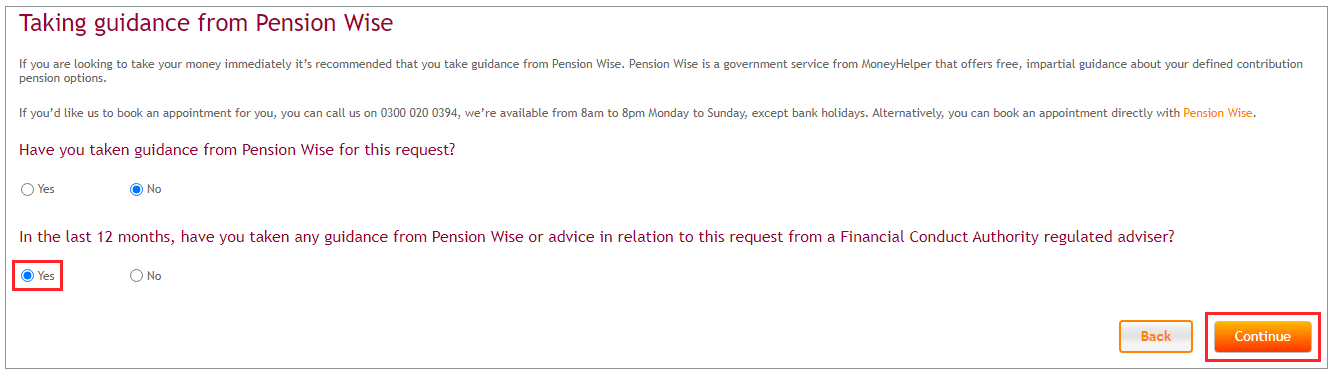The width and height of the screenshot is (1334, 375).
Task: Click the Back button
Action: 1156,337
